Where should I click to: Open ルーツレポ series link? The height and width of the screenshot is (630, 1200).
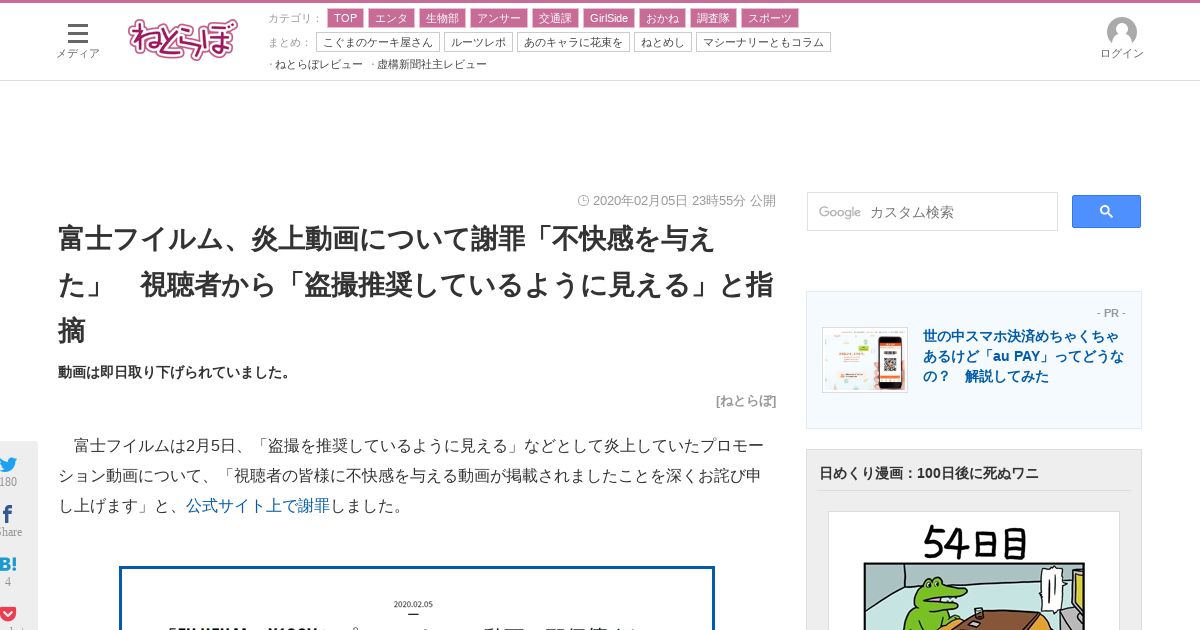pos(478,42)
